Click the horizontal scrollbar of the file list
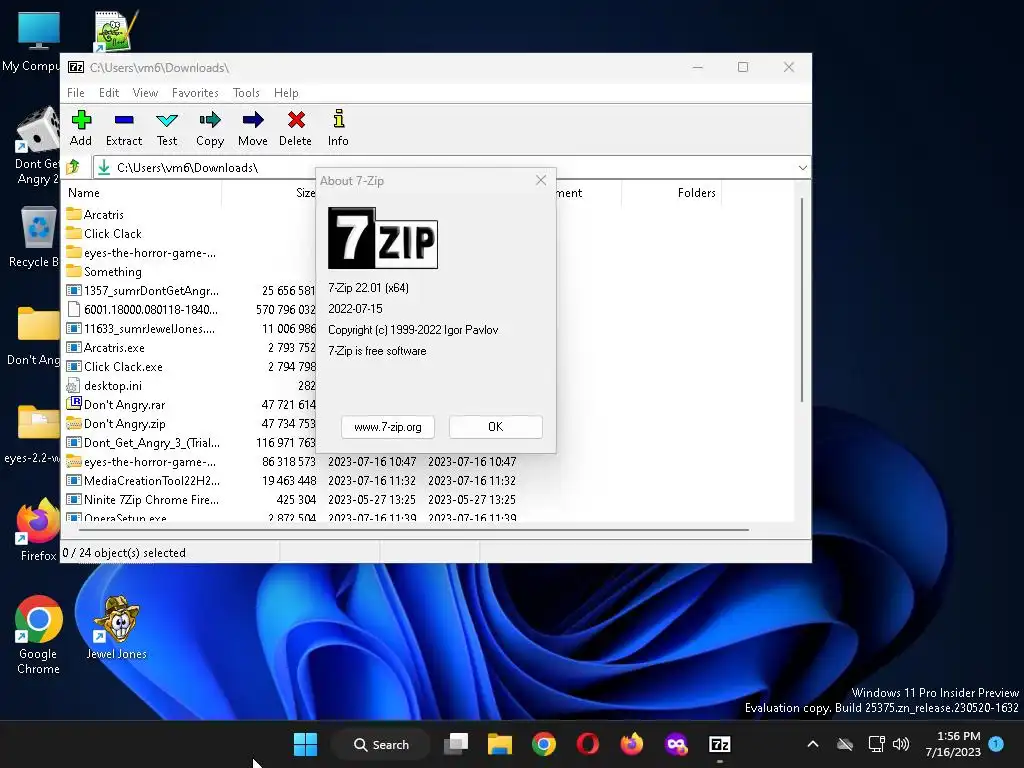 414,530
